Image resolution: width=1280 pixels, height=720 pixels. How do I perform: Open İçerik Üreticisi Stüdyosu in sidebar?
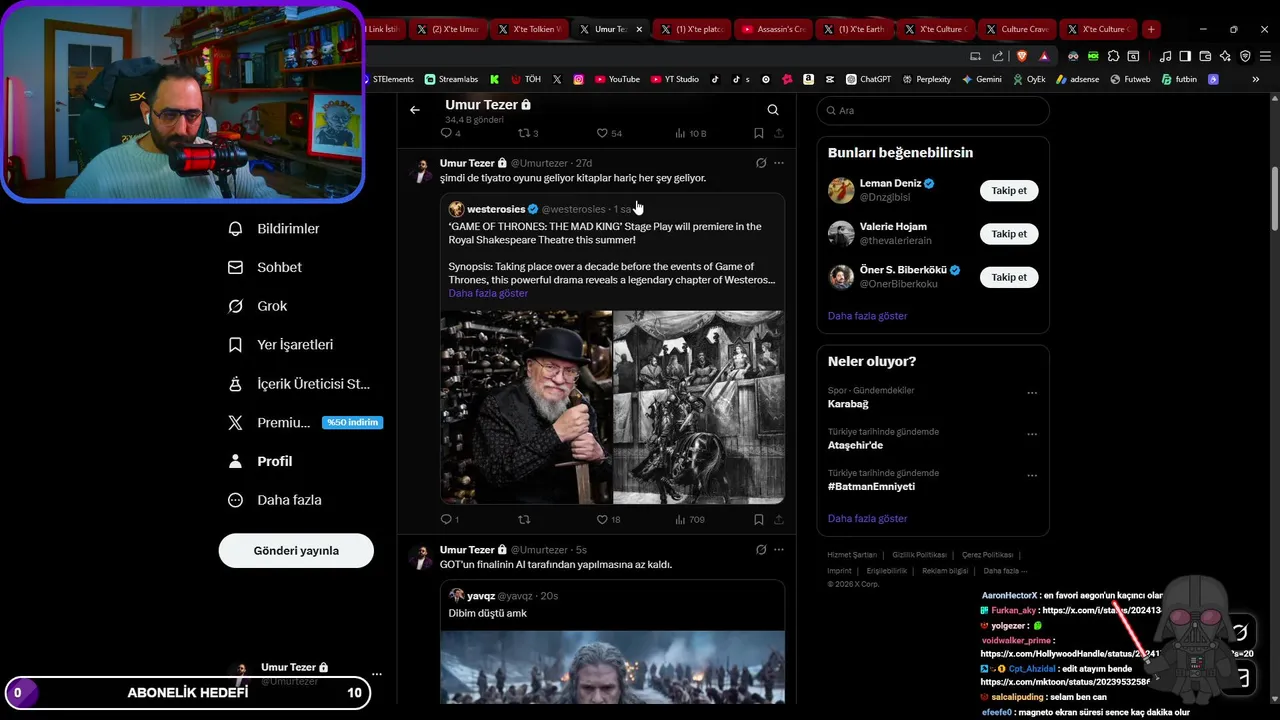click(x=299, y=384)
